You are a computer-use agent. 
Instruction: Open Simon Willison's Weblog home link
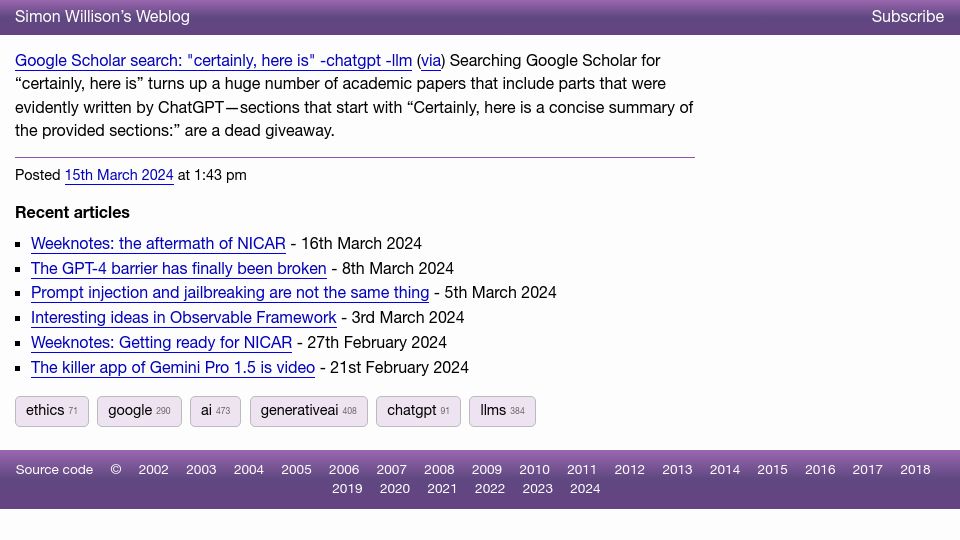pos(102,17)
